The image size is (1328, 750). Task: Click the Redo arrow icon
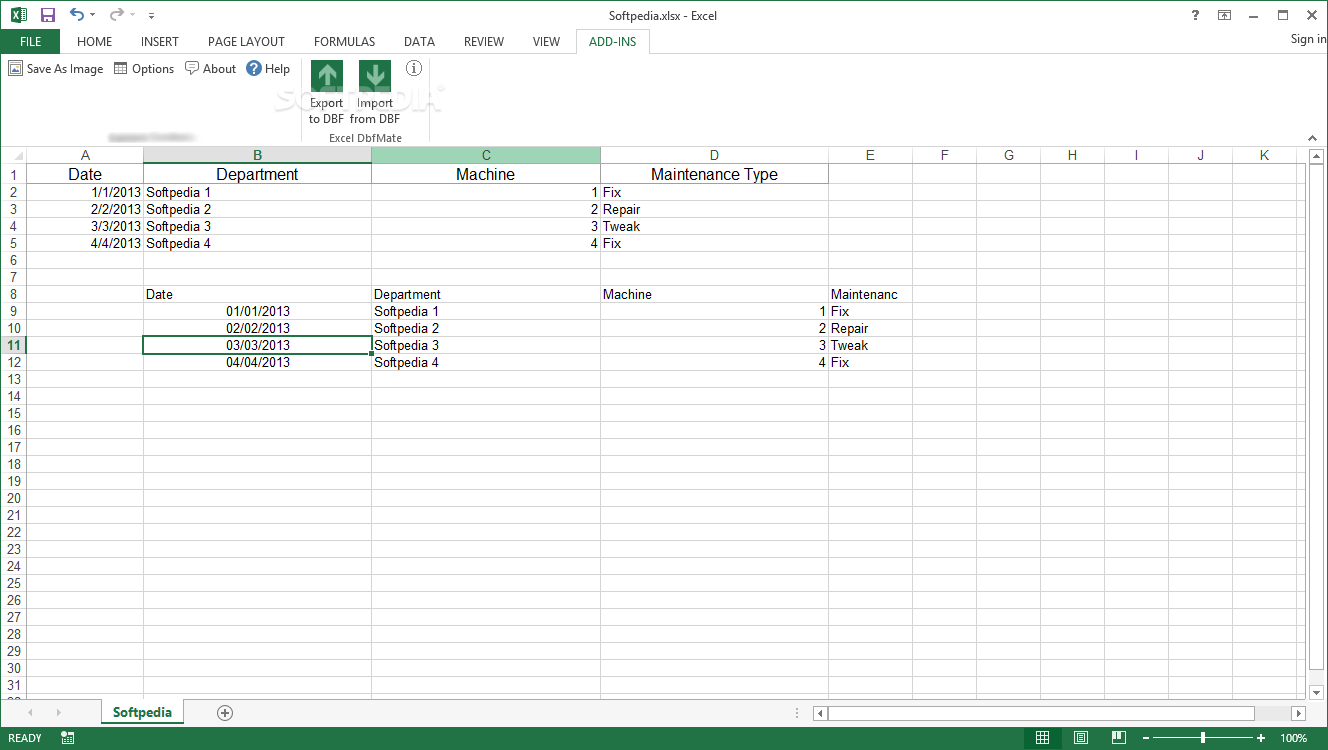116,15
